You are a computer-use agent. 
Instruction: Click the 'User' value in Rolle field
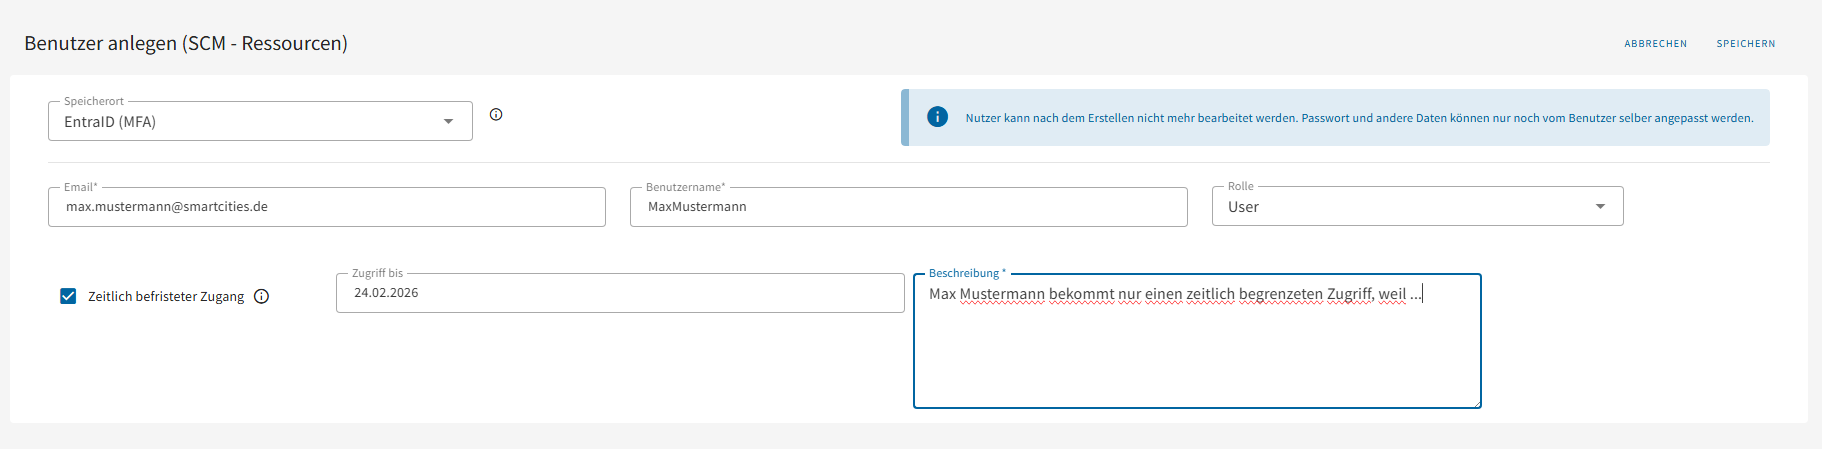[1243, 207]
